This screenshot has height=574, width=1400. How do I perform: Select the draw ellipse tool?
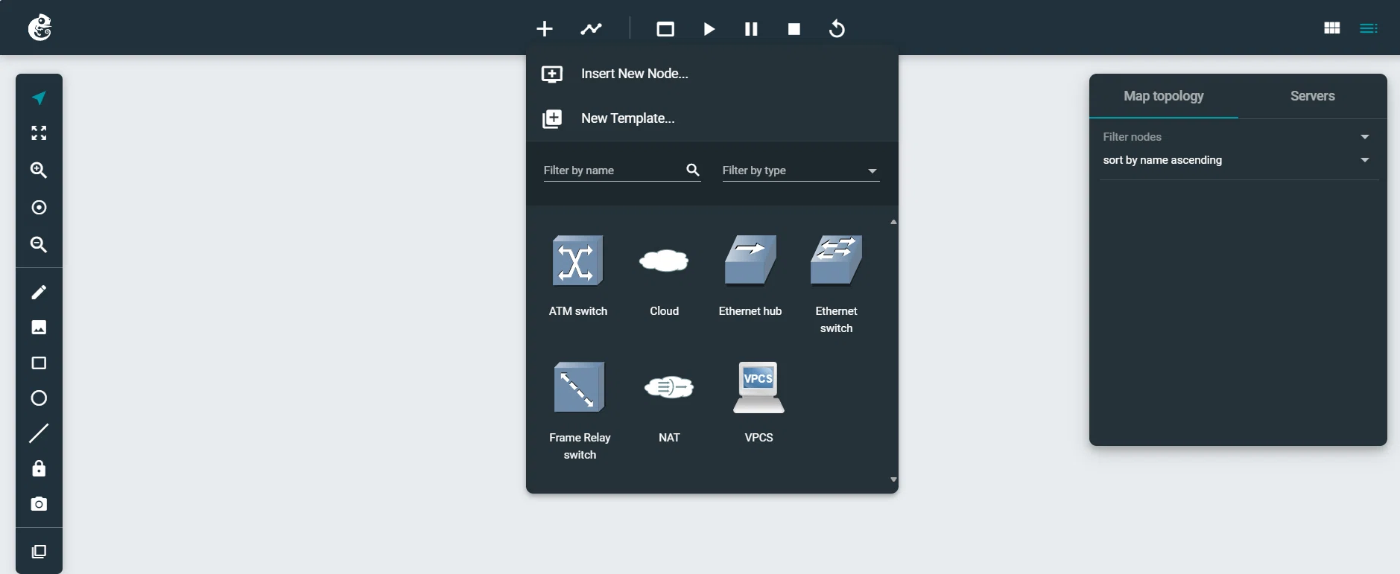pos(39,398)
